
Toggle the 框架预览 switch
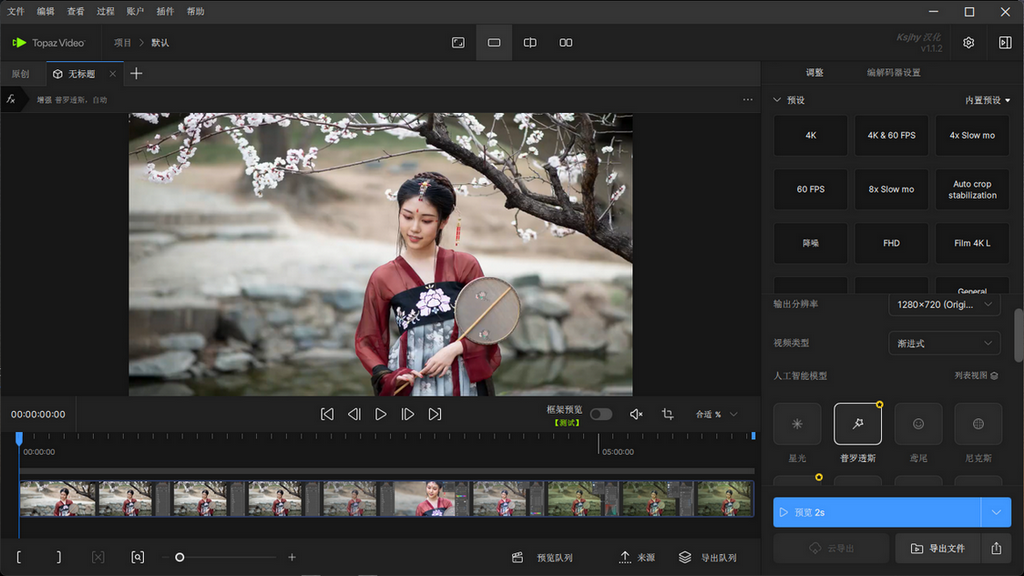pyautogui.click(x=600, y=414)
